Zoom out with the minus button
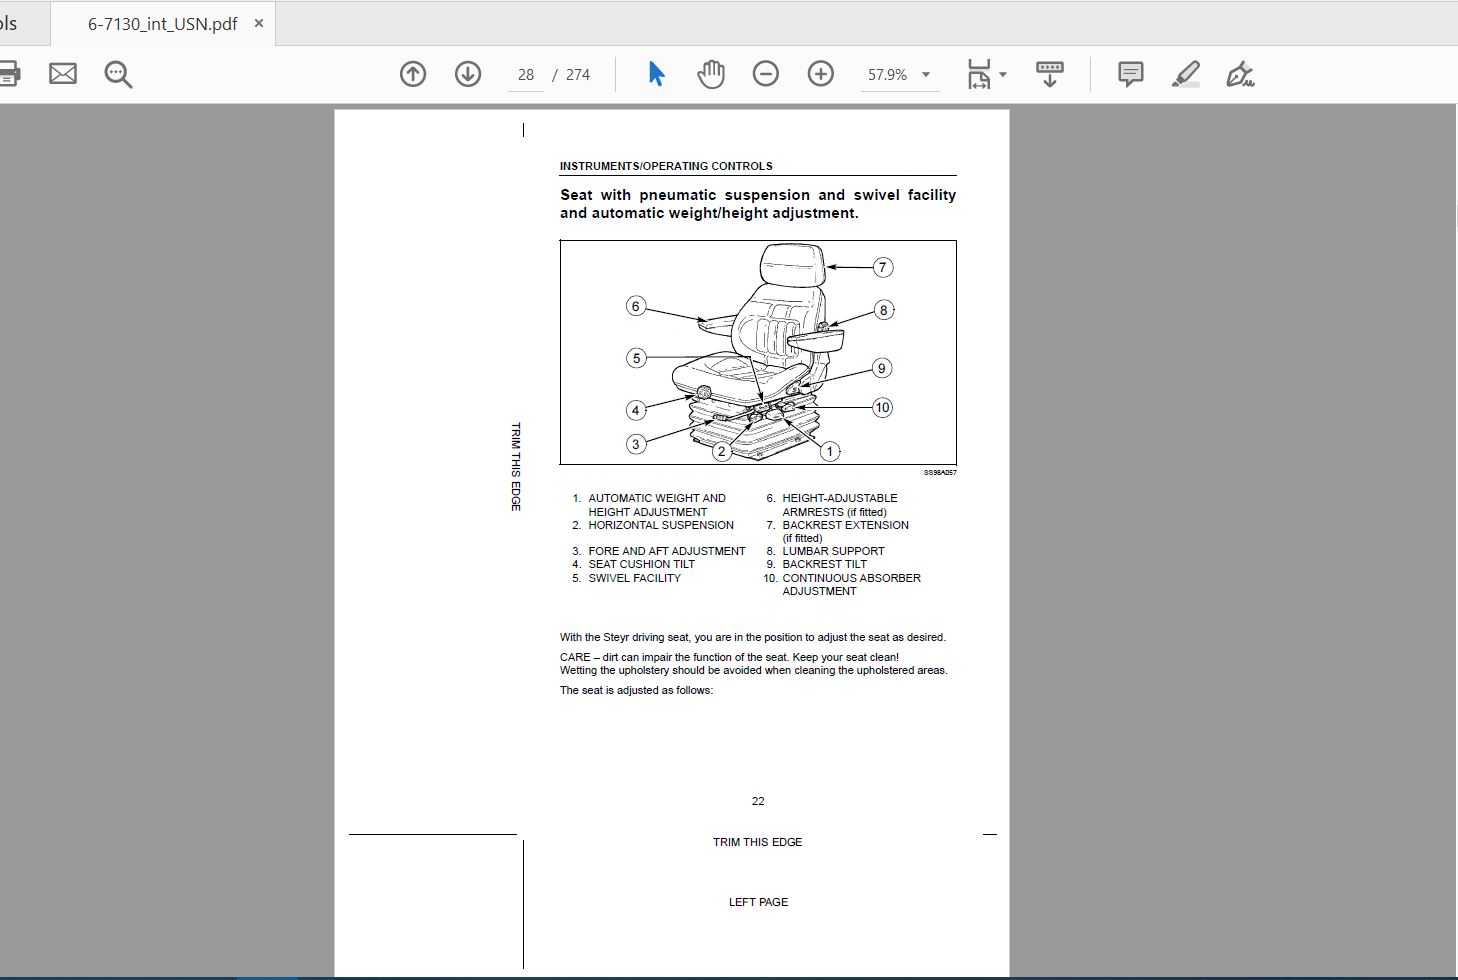 tap(766, 74)
